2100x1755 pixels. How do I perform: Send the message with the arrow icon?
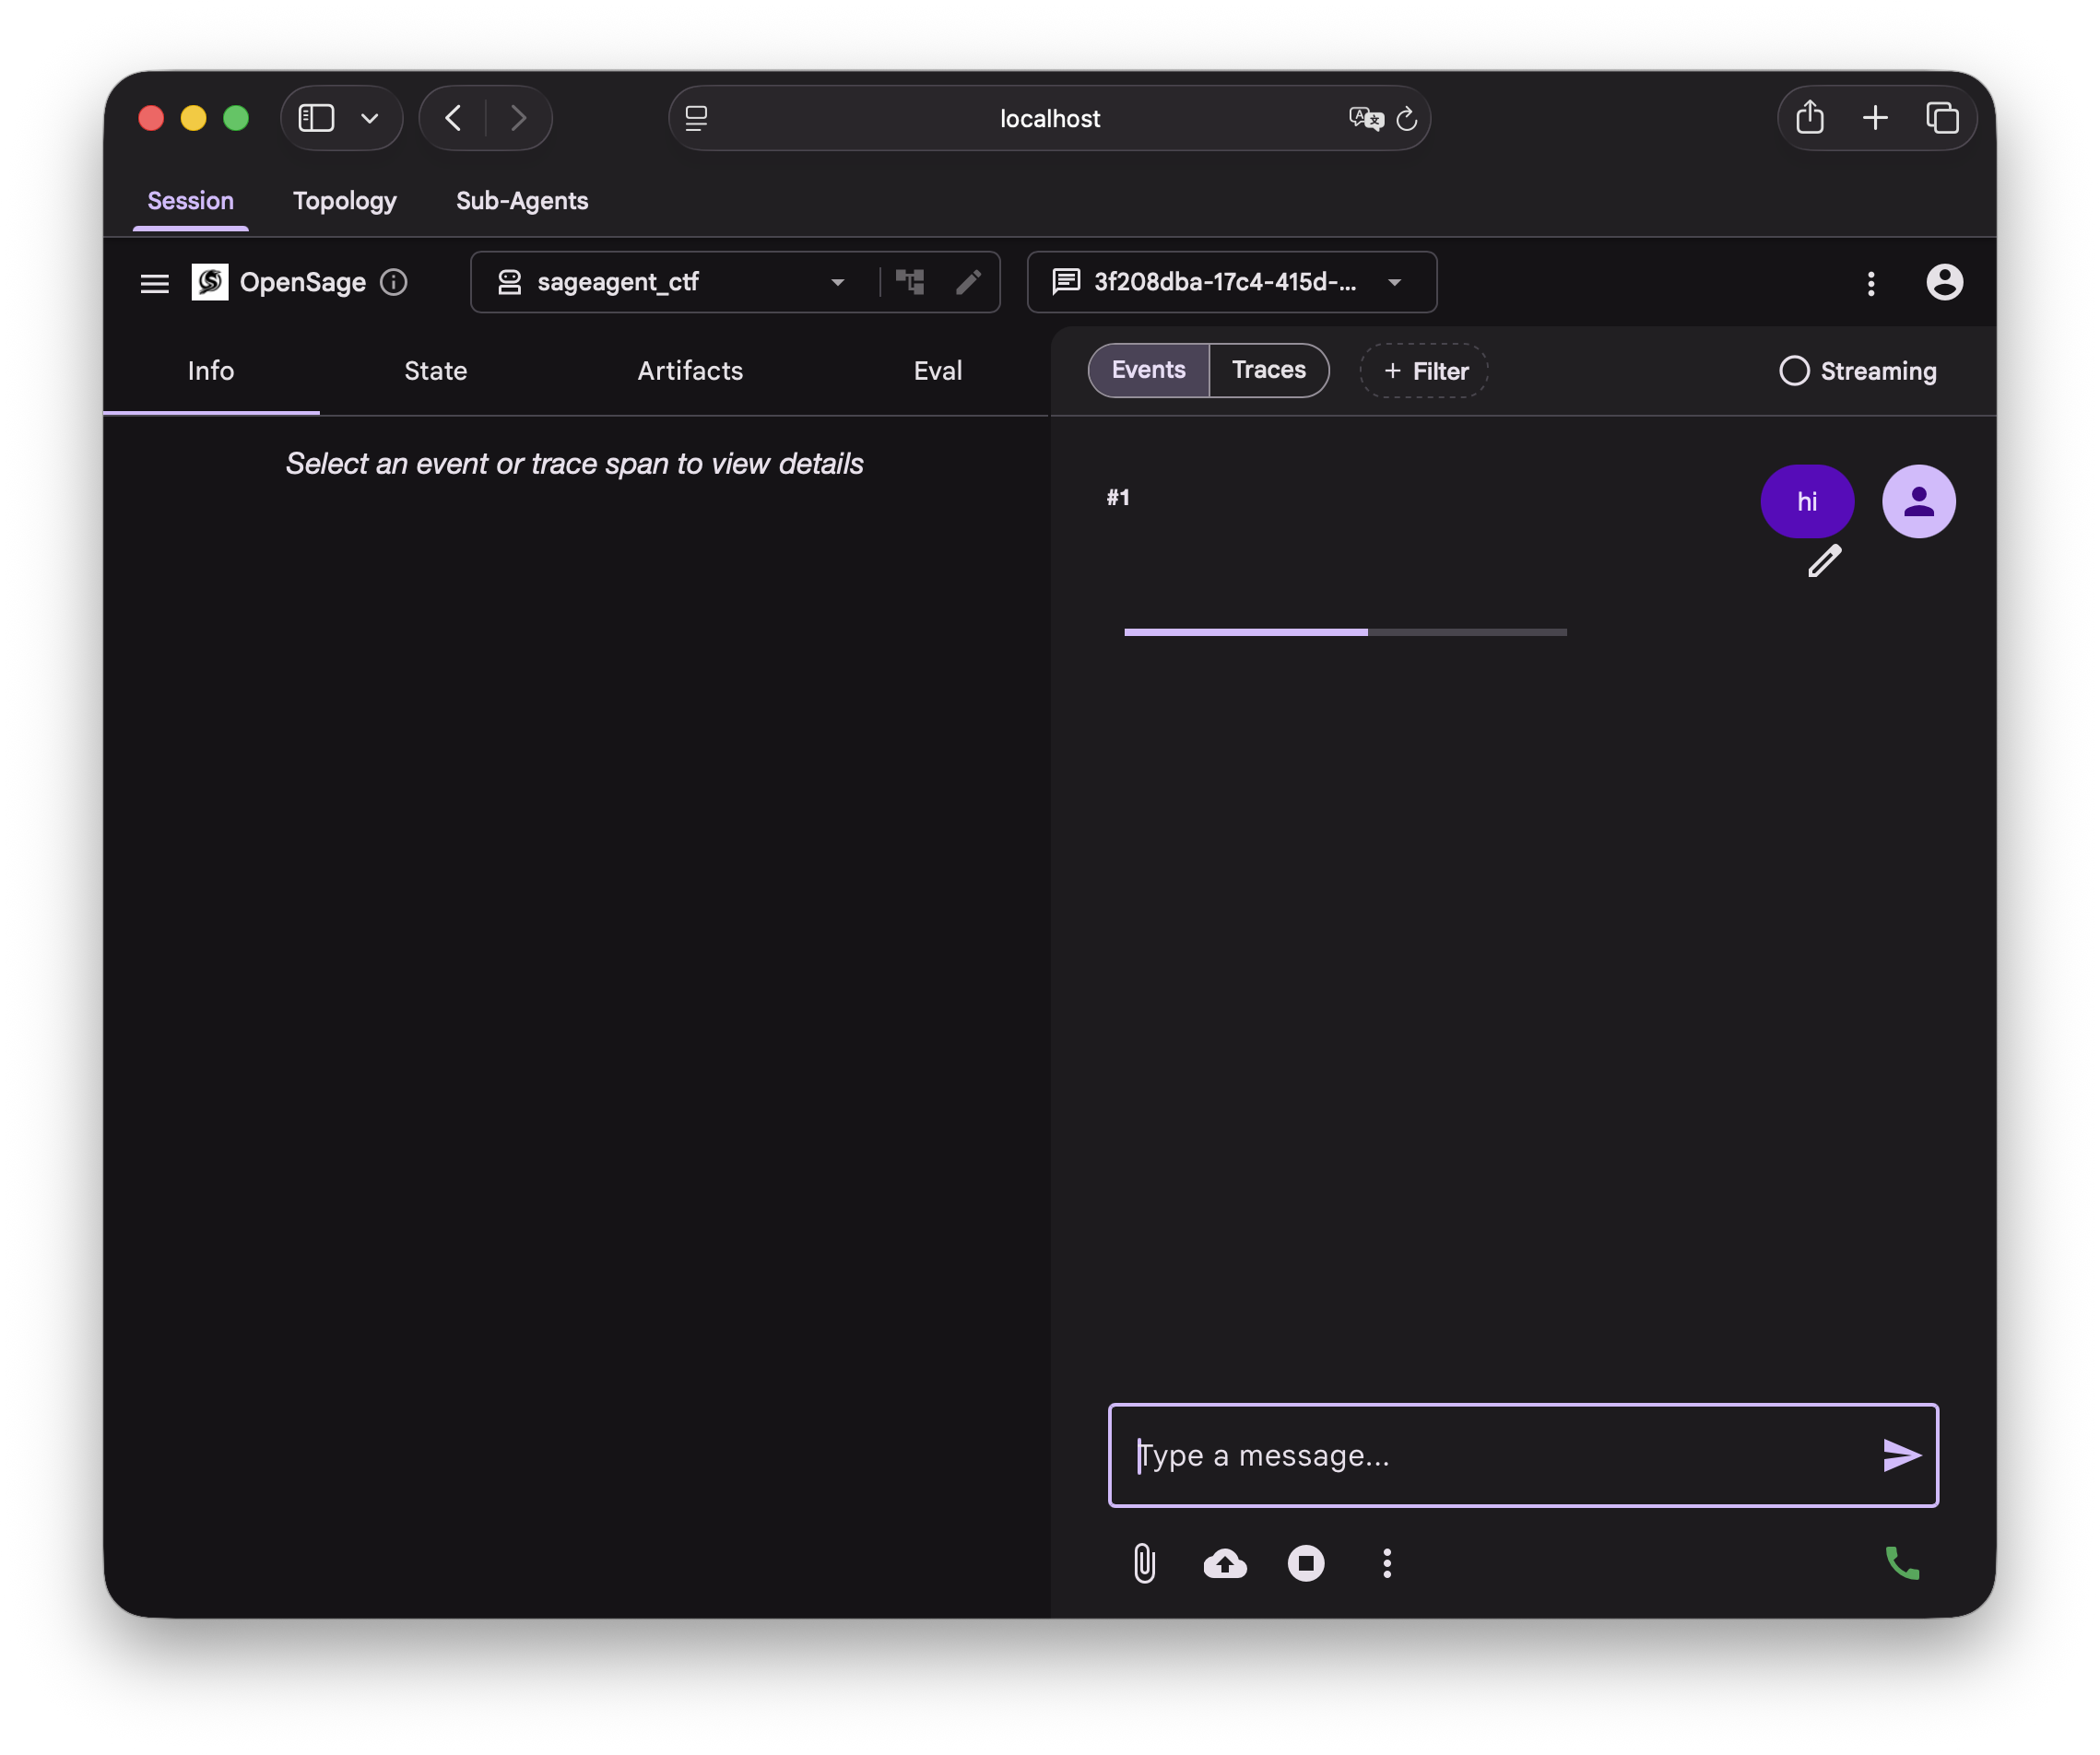pos(1901,1456)
